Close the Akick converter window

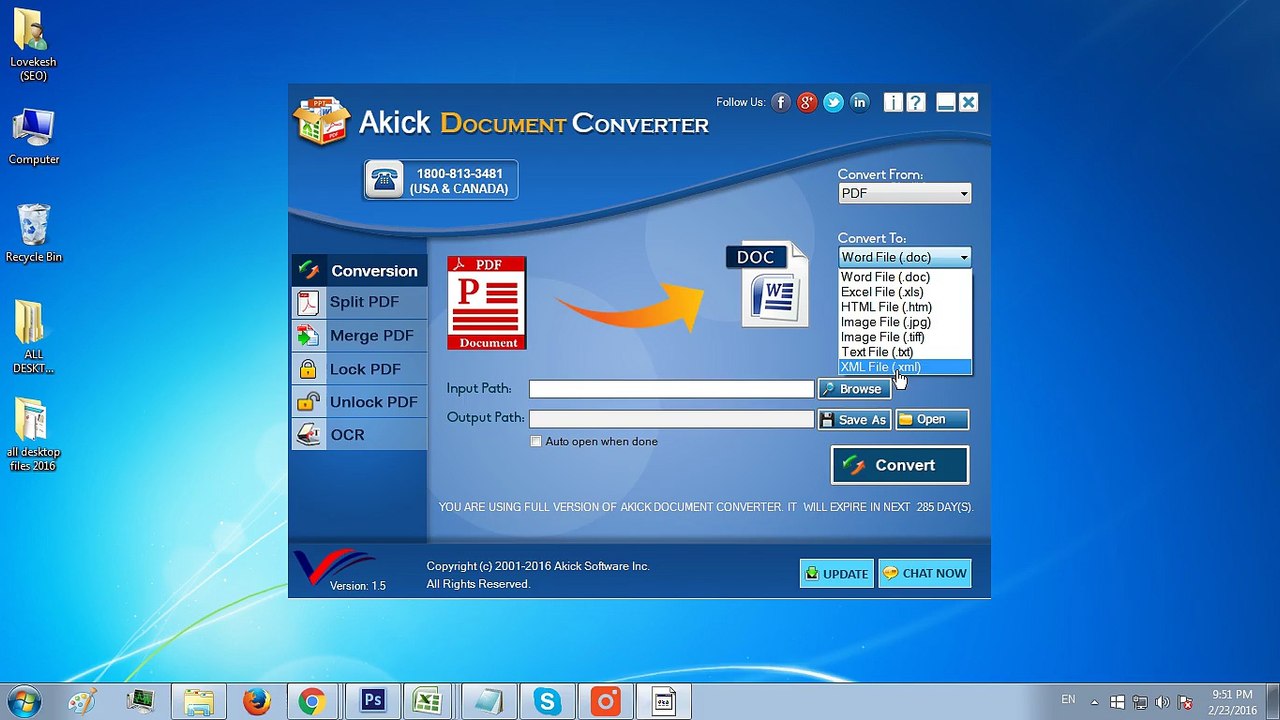click(968, 102)
